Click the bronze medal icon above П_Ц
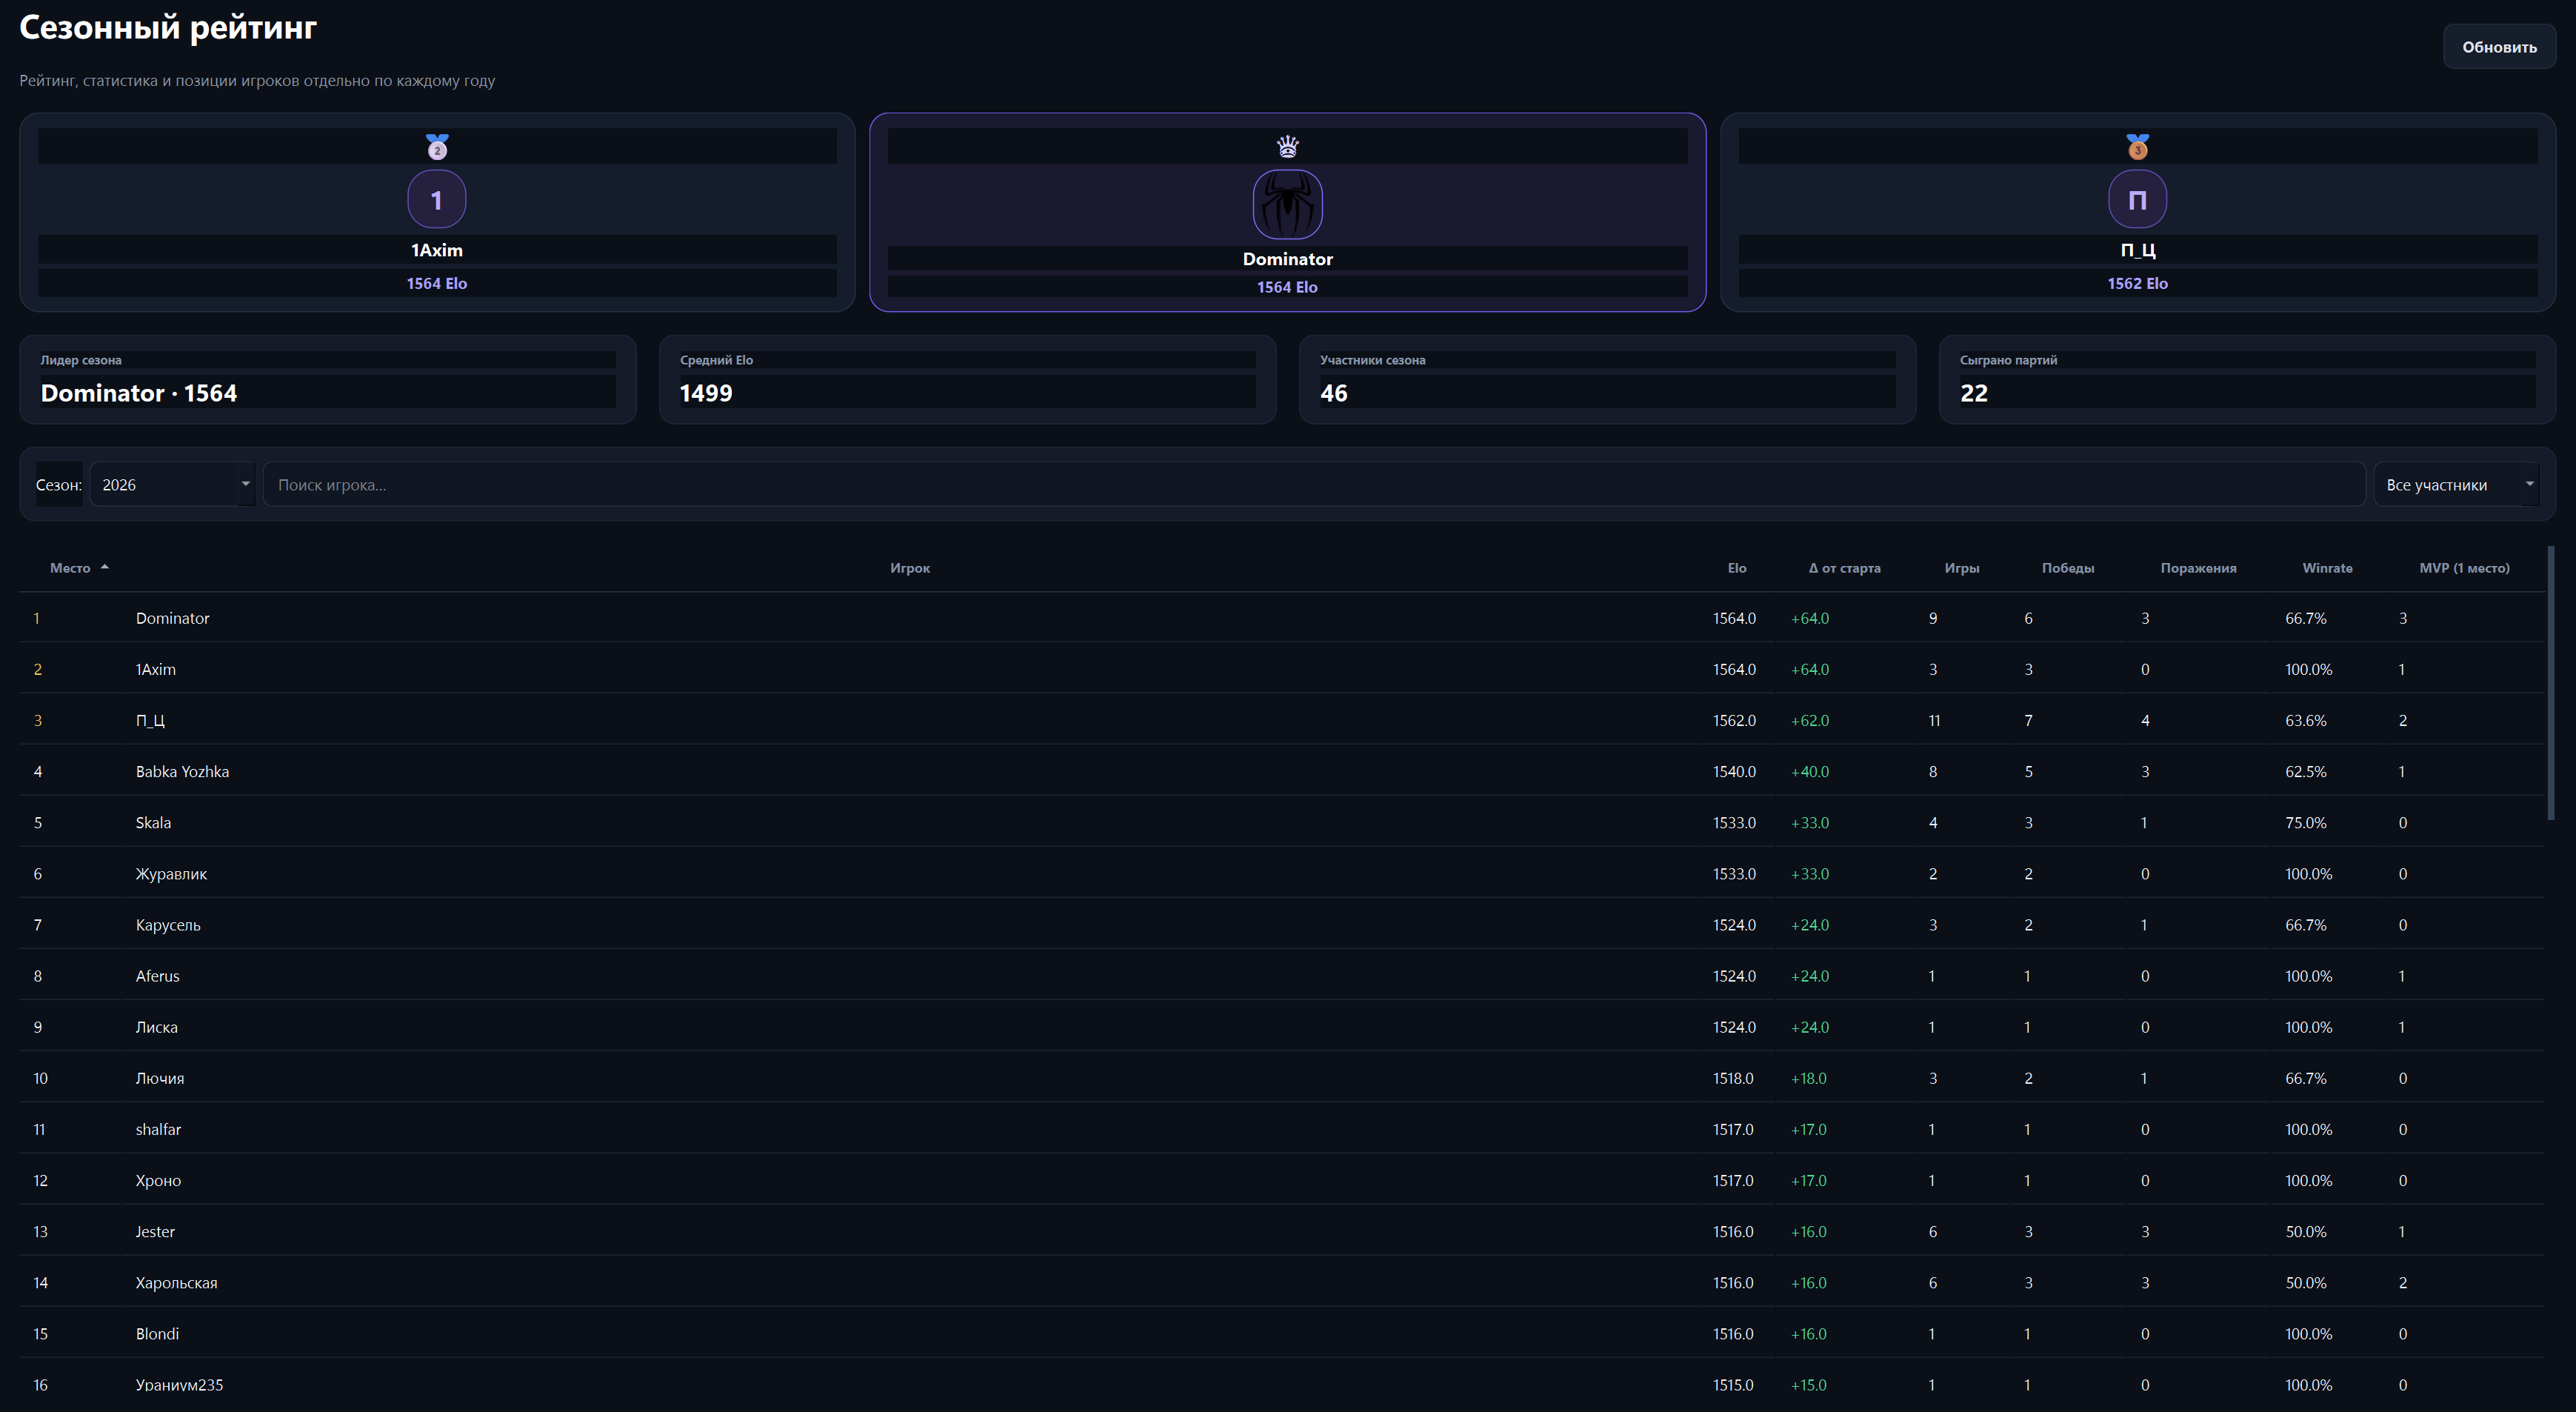The width and height of the screenshot is (2576, 1412). (2137, 147)
